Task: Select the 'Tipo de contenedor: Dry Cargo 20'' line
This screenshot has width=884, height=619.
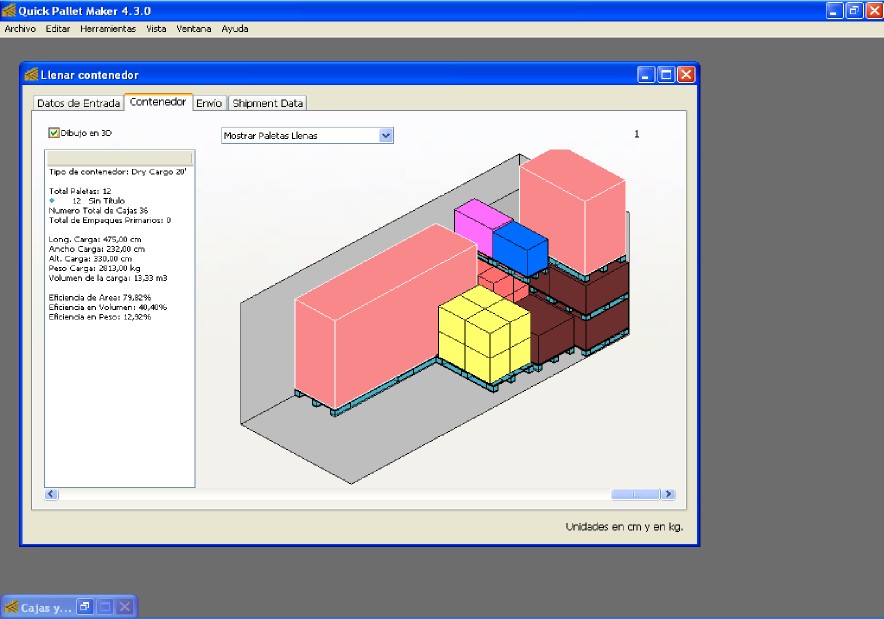Action: (117, 172)
